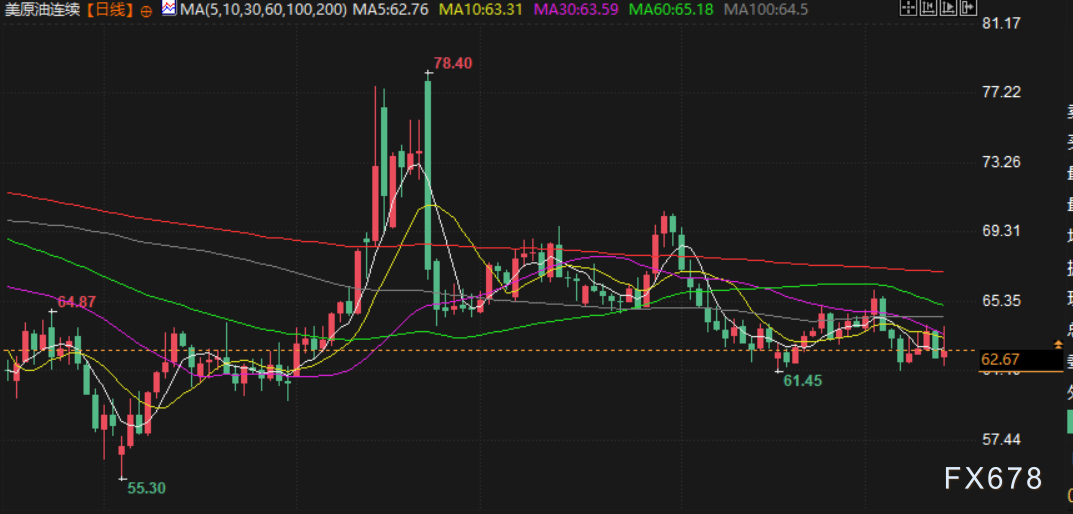1073x514 pixels.
Task: Open the MA indicator chart icon
Action: click(x=169, y=9)
